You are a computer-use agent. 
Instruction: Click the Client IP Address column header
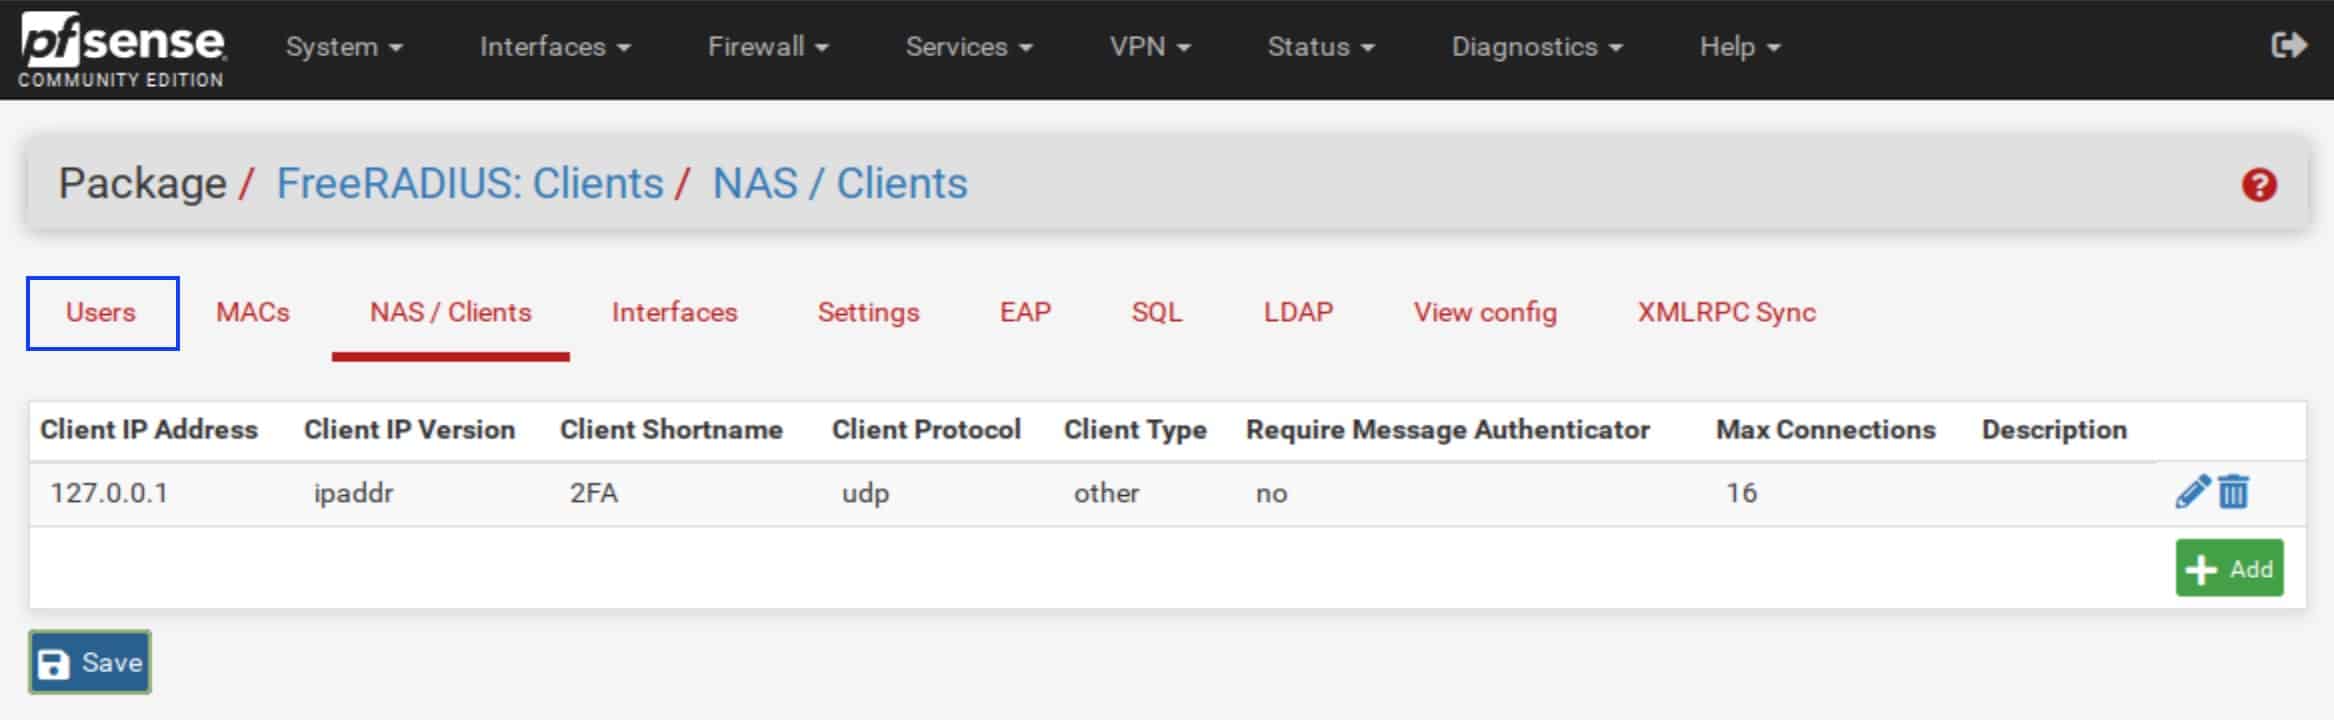(149, 430)
